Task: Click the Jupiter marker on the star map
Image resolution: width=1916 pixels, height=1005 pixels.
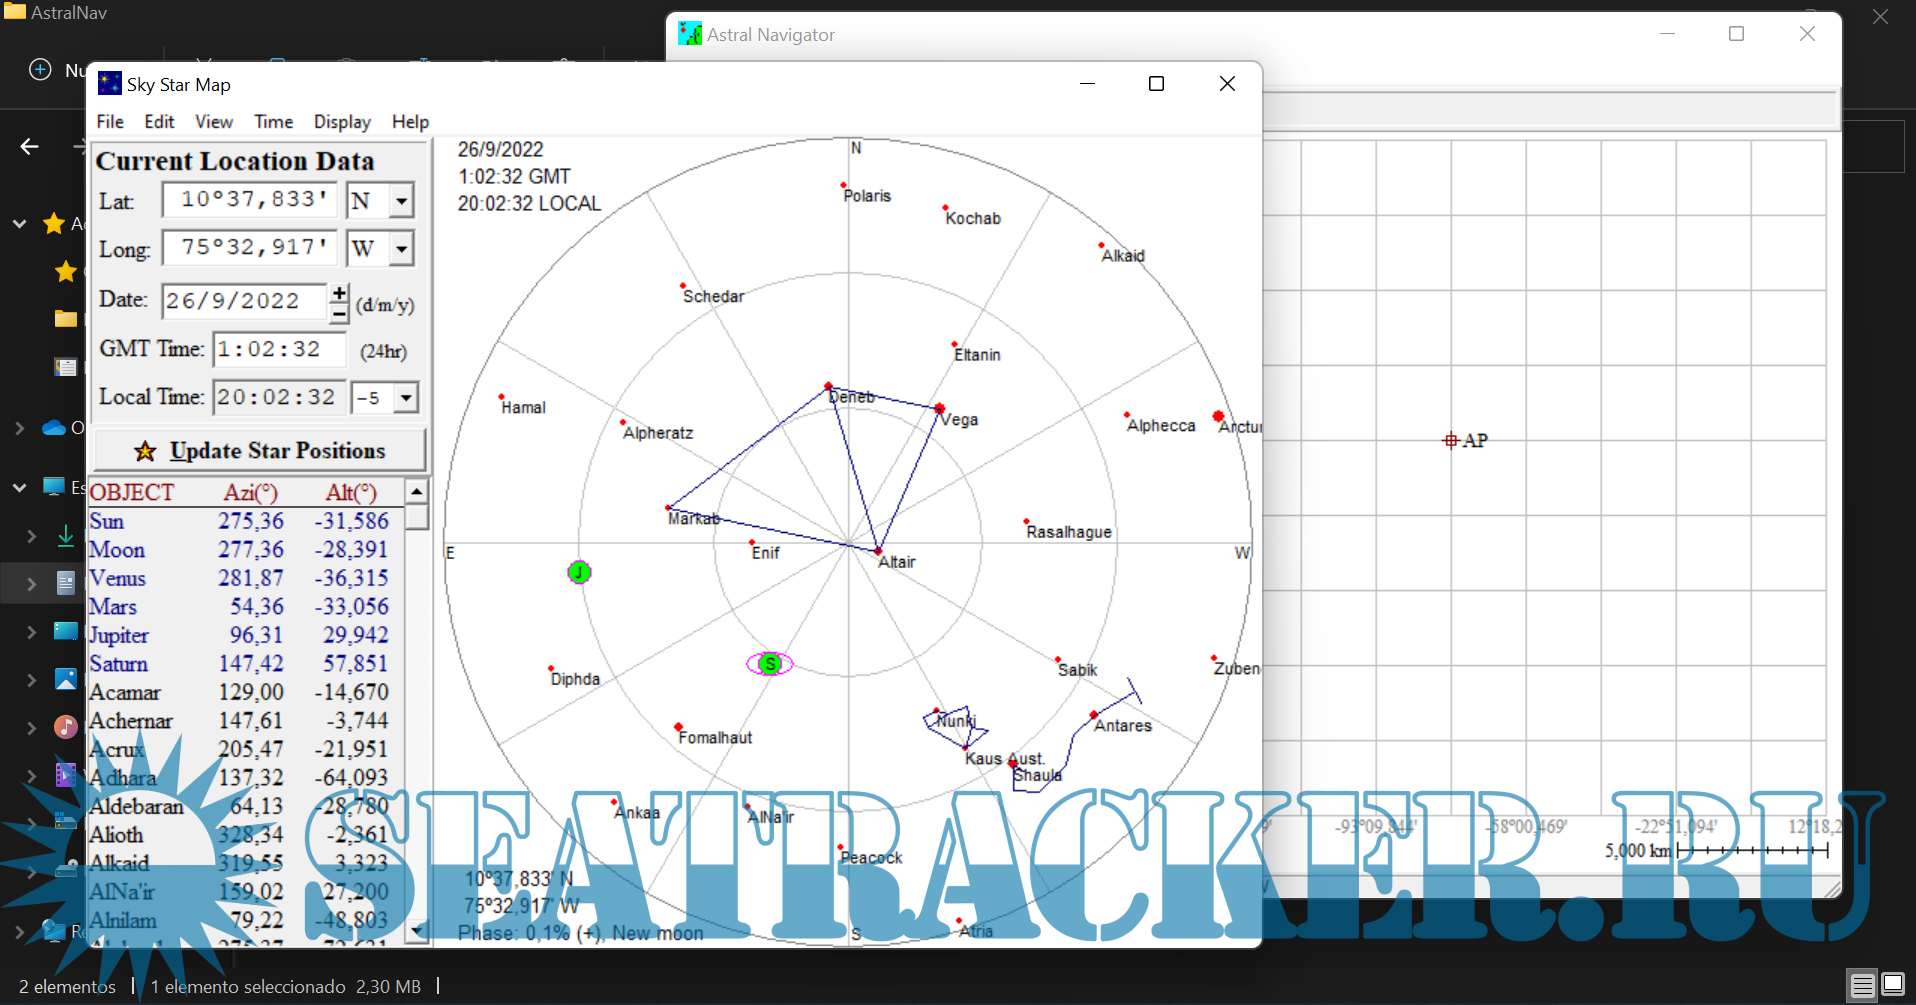Action: coord(579,572)
